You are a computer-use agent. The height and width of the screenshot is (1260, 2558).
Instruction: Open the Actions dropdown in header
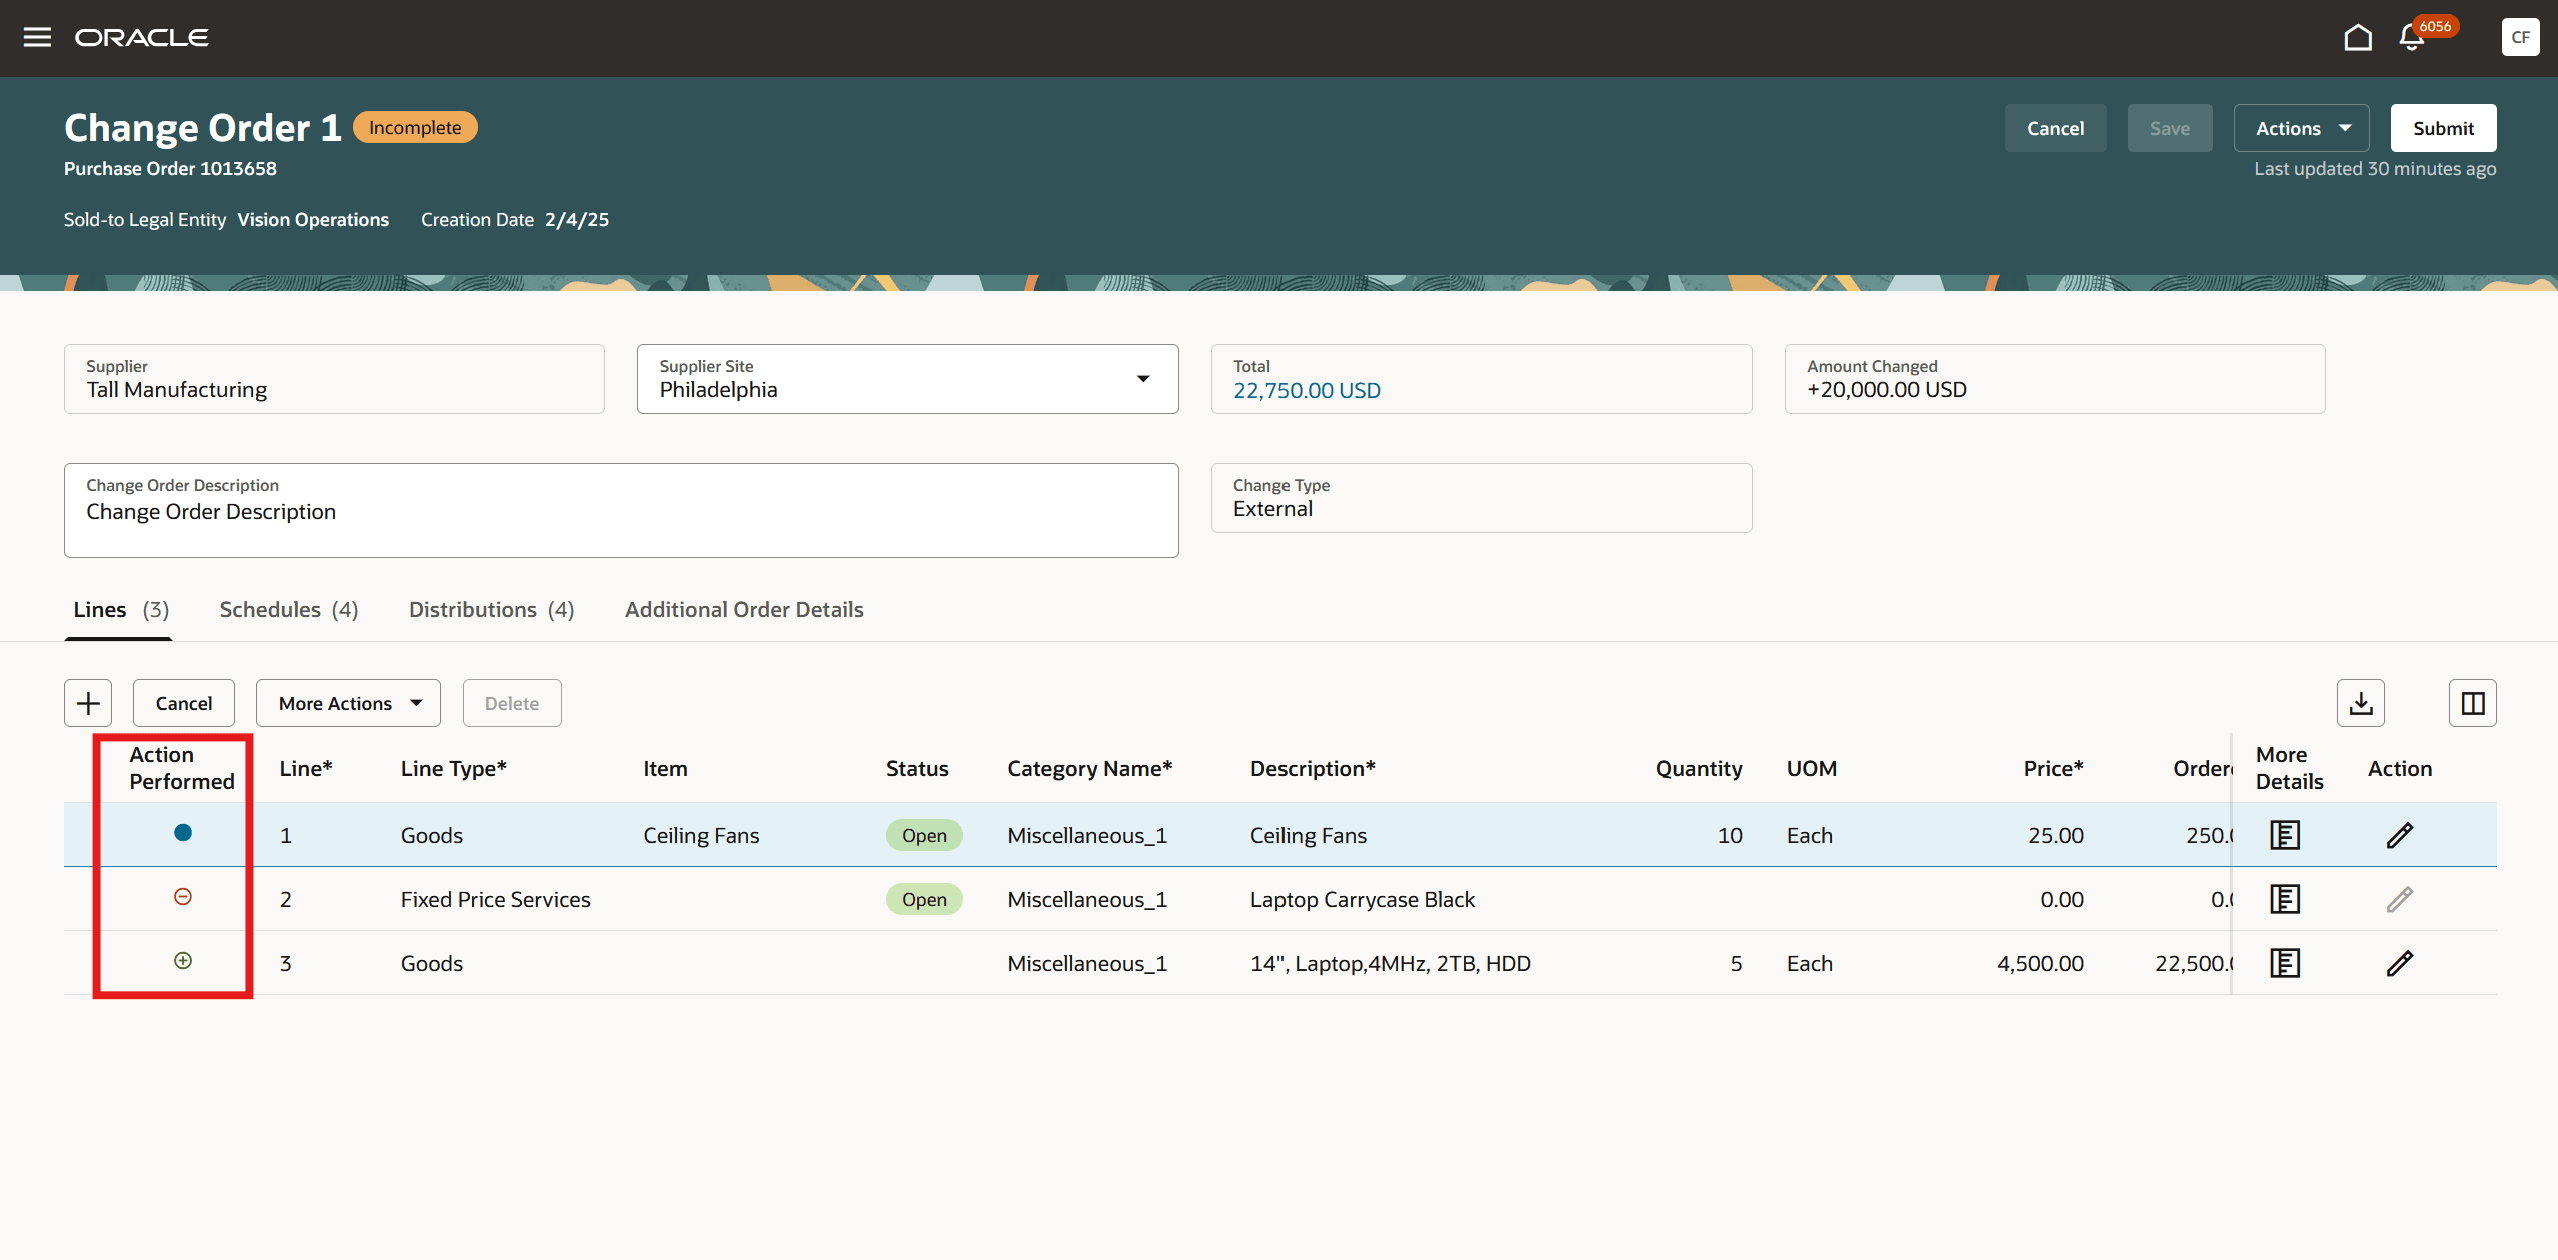(x=2301, y=128)
